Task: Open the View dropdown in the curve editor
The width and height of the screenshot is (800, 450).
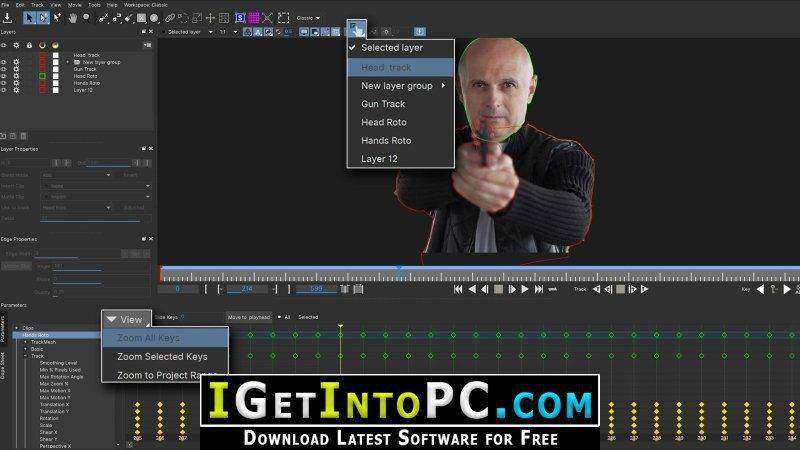Action: point(125,319)
